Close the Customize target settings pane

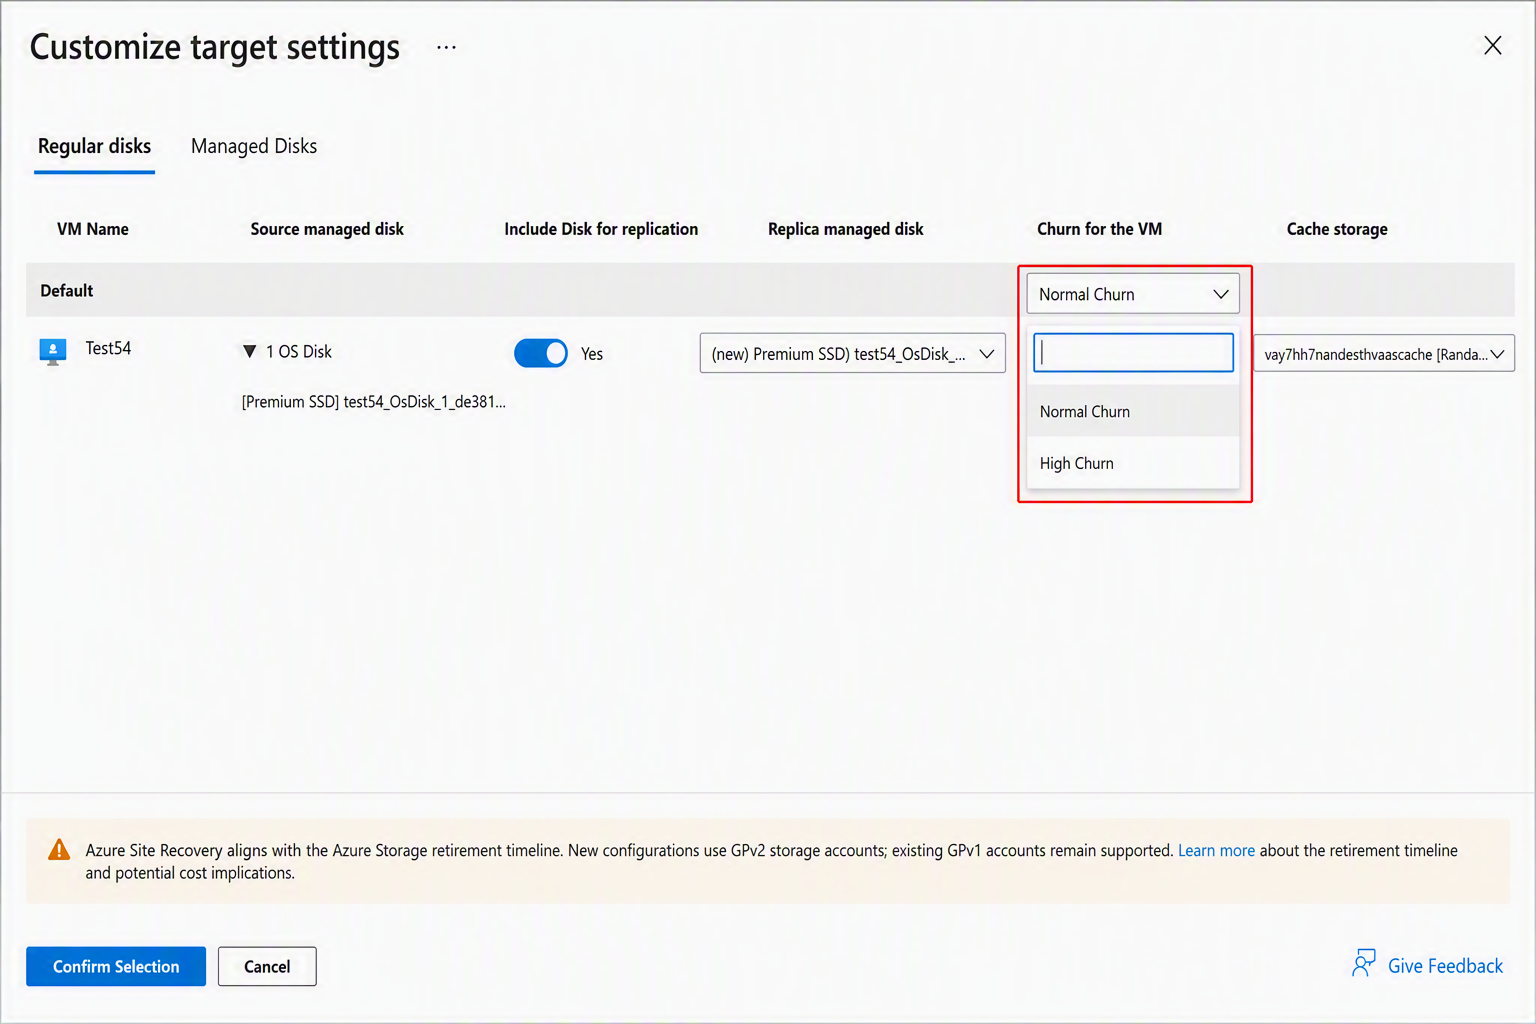pos(1492,45)
